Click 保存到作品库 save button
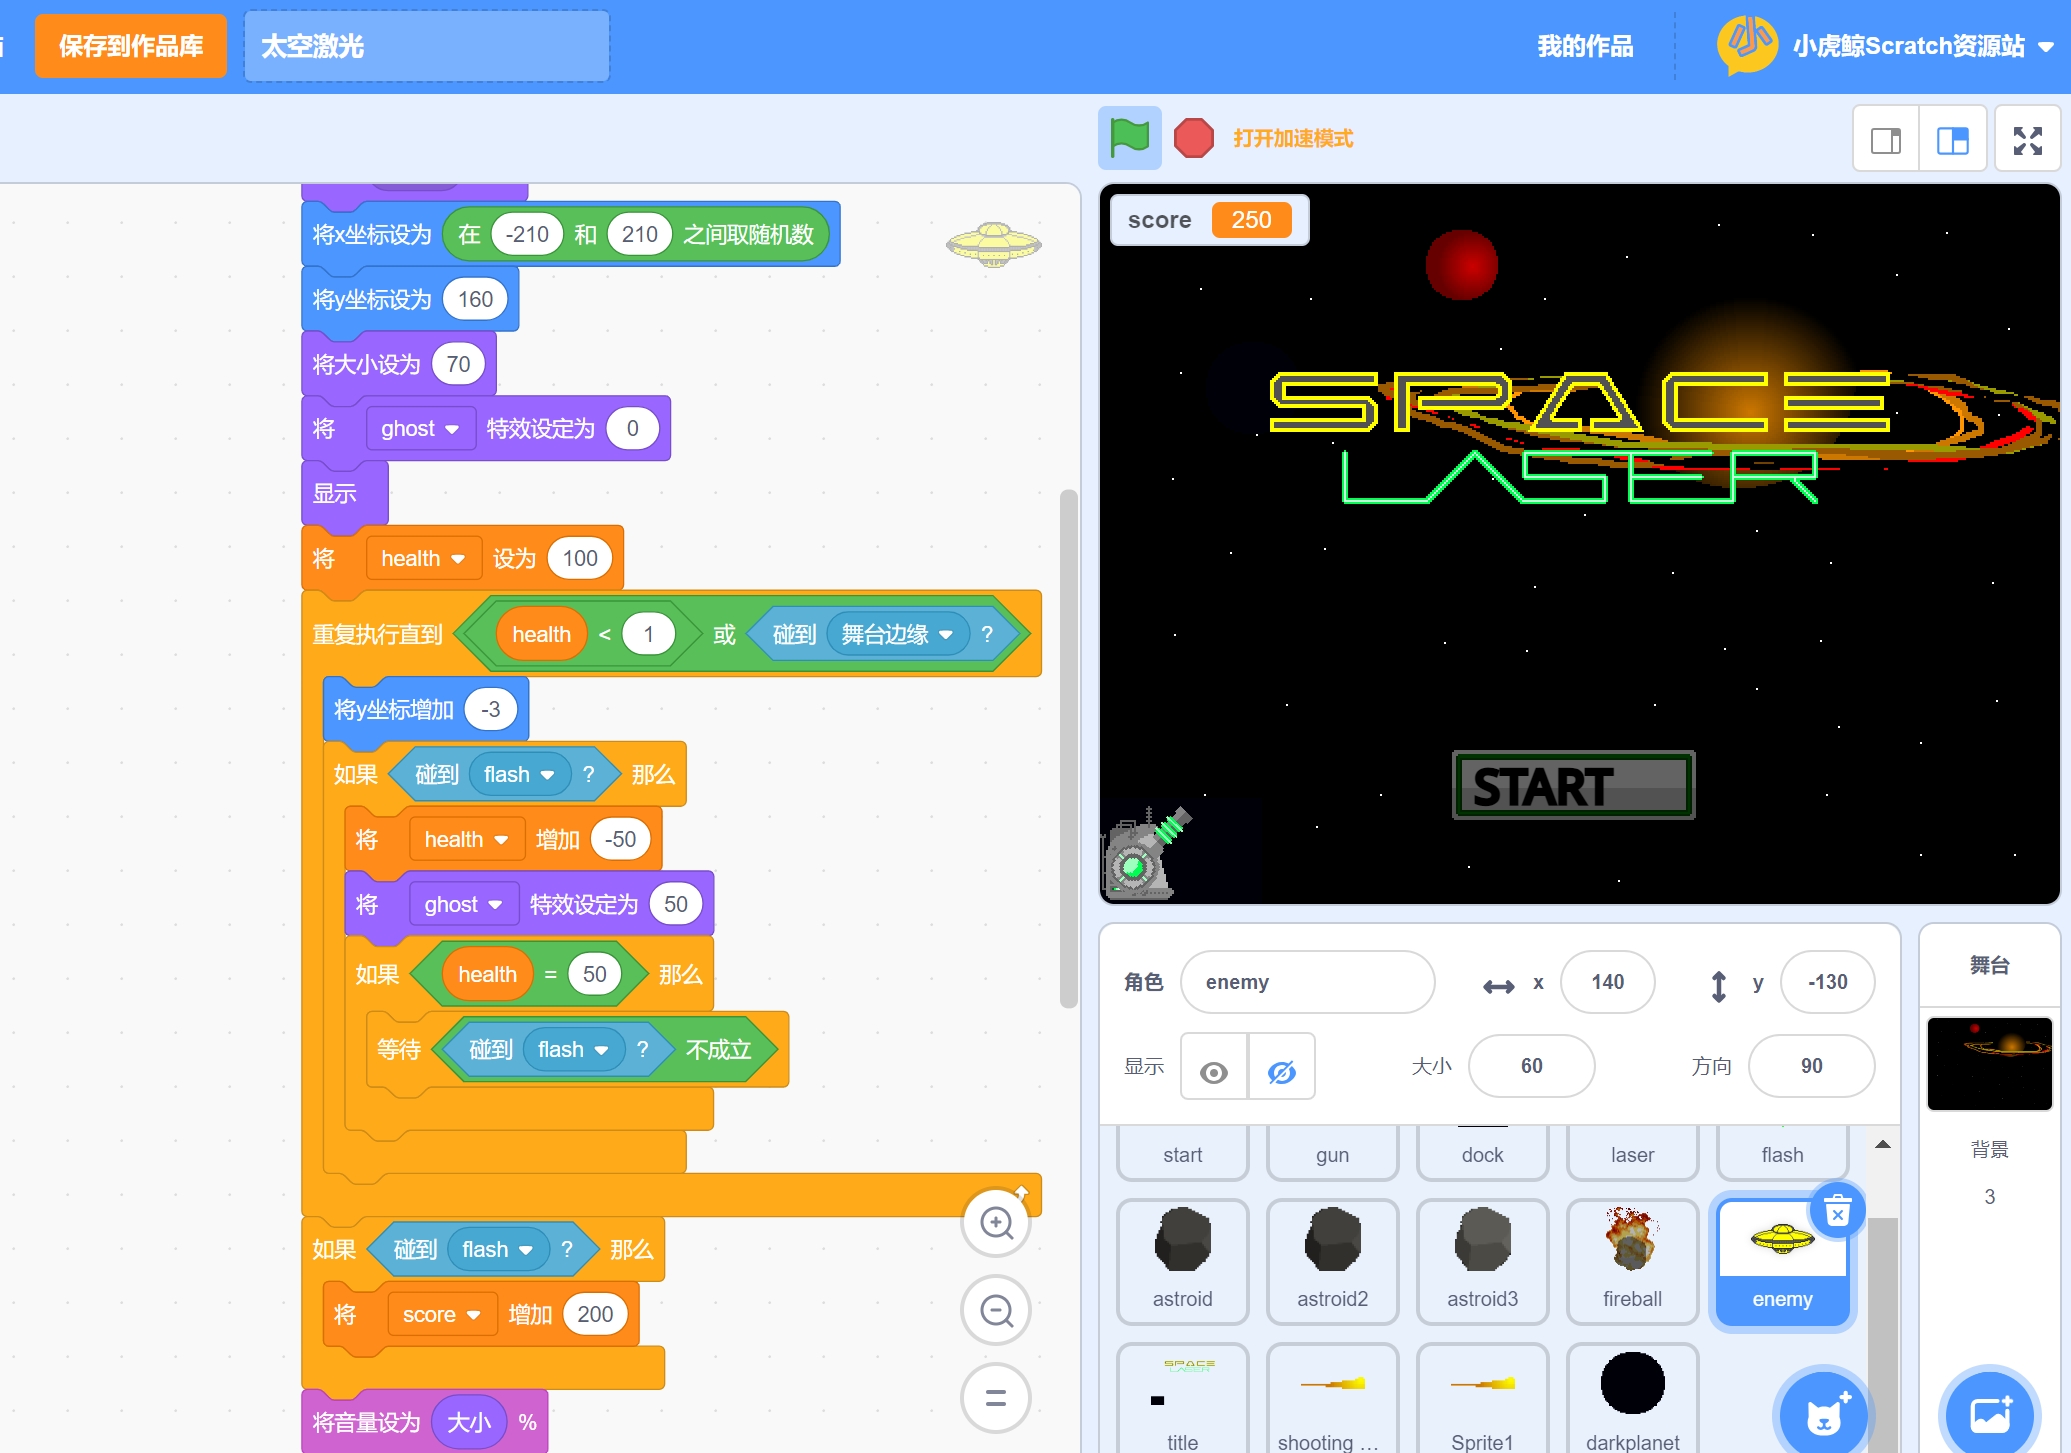Screen dimensions: 2071x1453 tap(131, 46)
